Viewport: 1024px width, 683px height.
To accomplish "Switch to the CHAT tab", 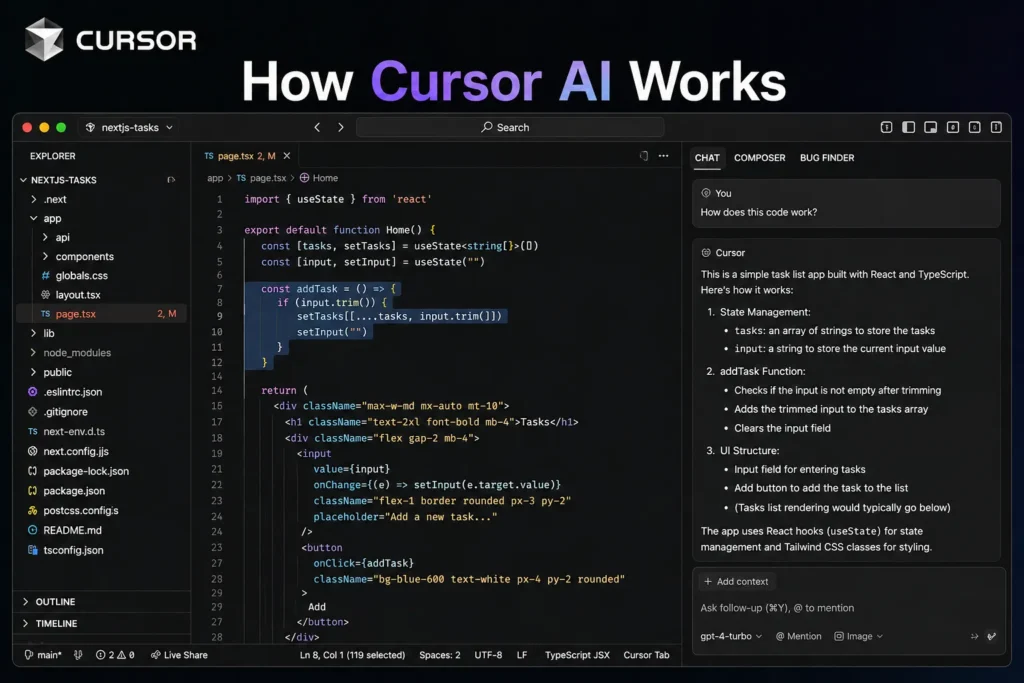I will tap(707, 158).
